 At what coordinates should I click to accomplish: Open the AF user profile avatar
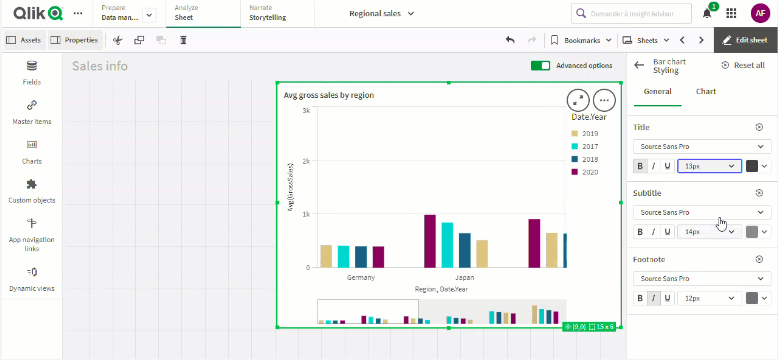click(760, 13)
